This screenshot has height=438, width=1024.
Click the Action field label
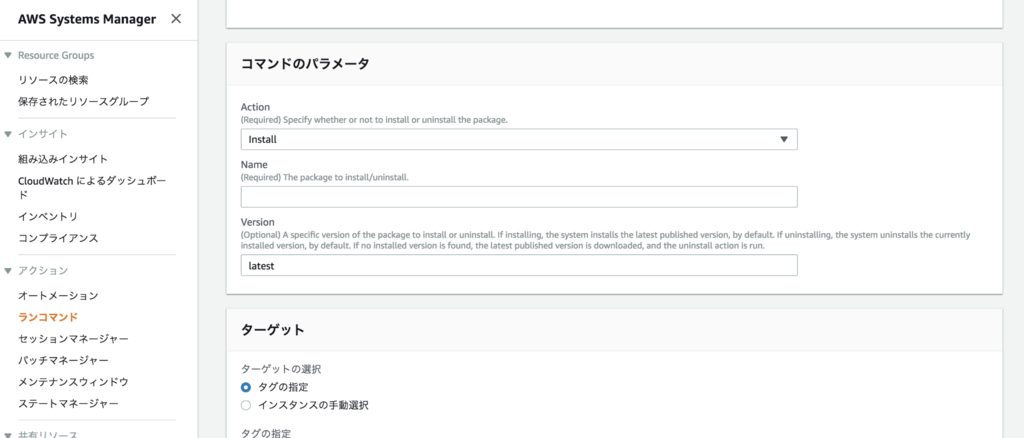pos(255,106)
